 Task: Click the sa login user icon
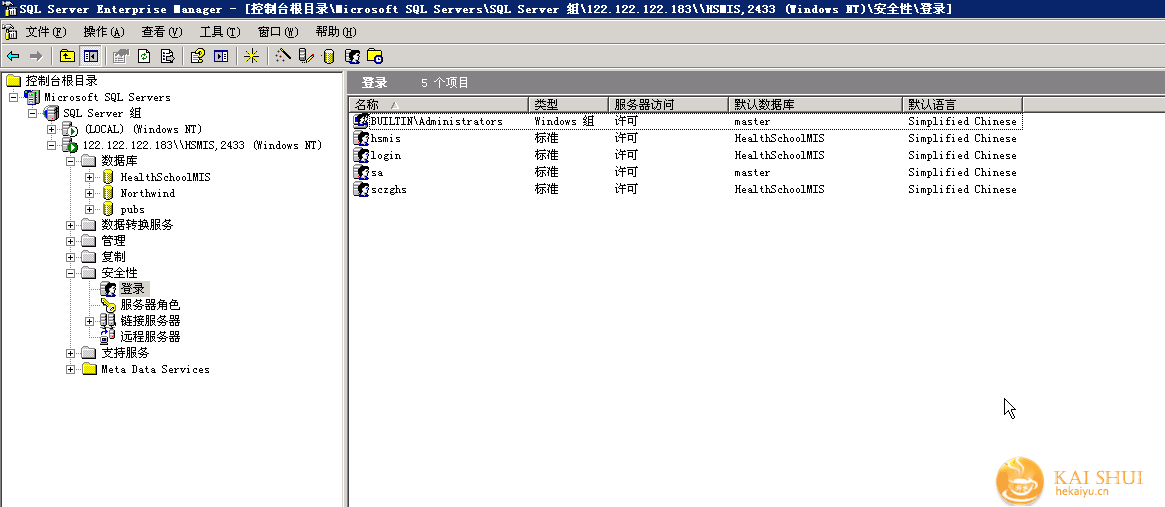(361, 172)
